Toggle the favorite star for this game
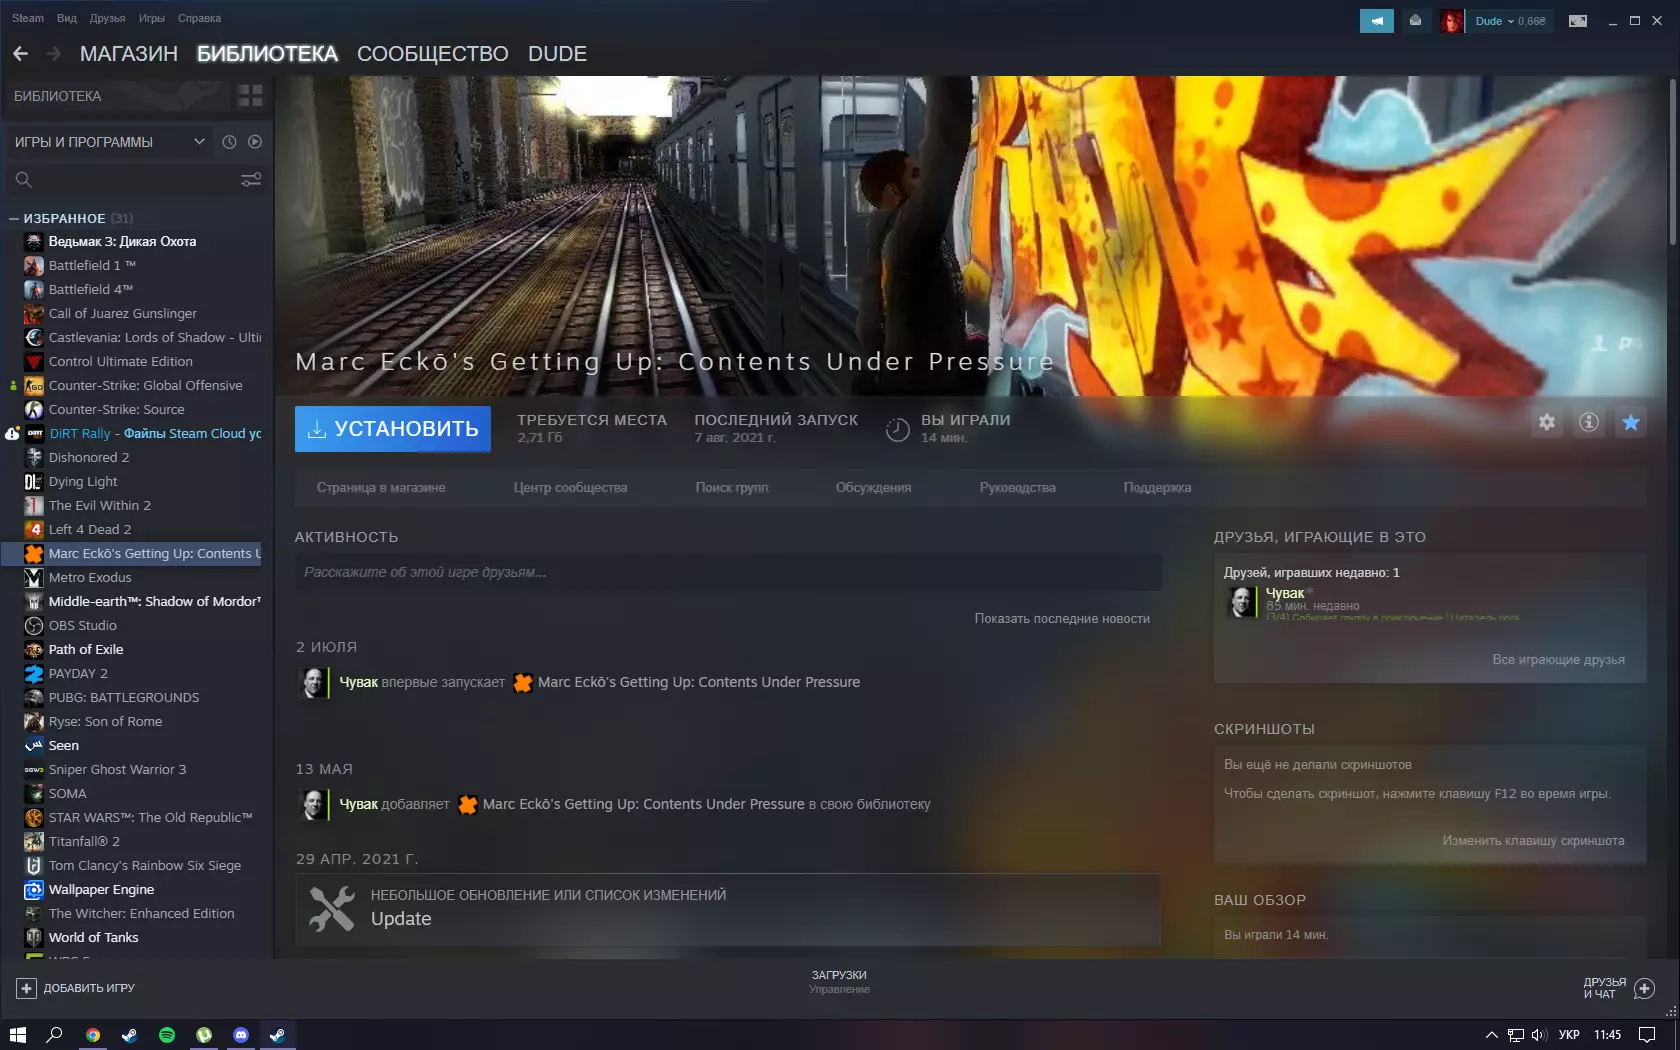Screen dimensions: 1680x1050 [x=1631, y=422]
